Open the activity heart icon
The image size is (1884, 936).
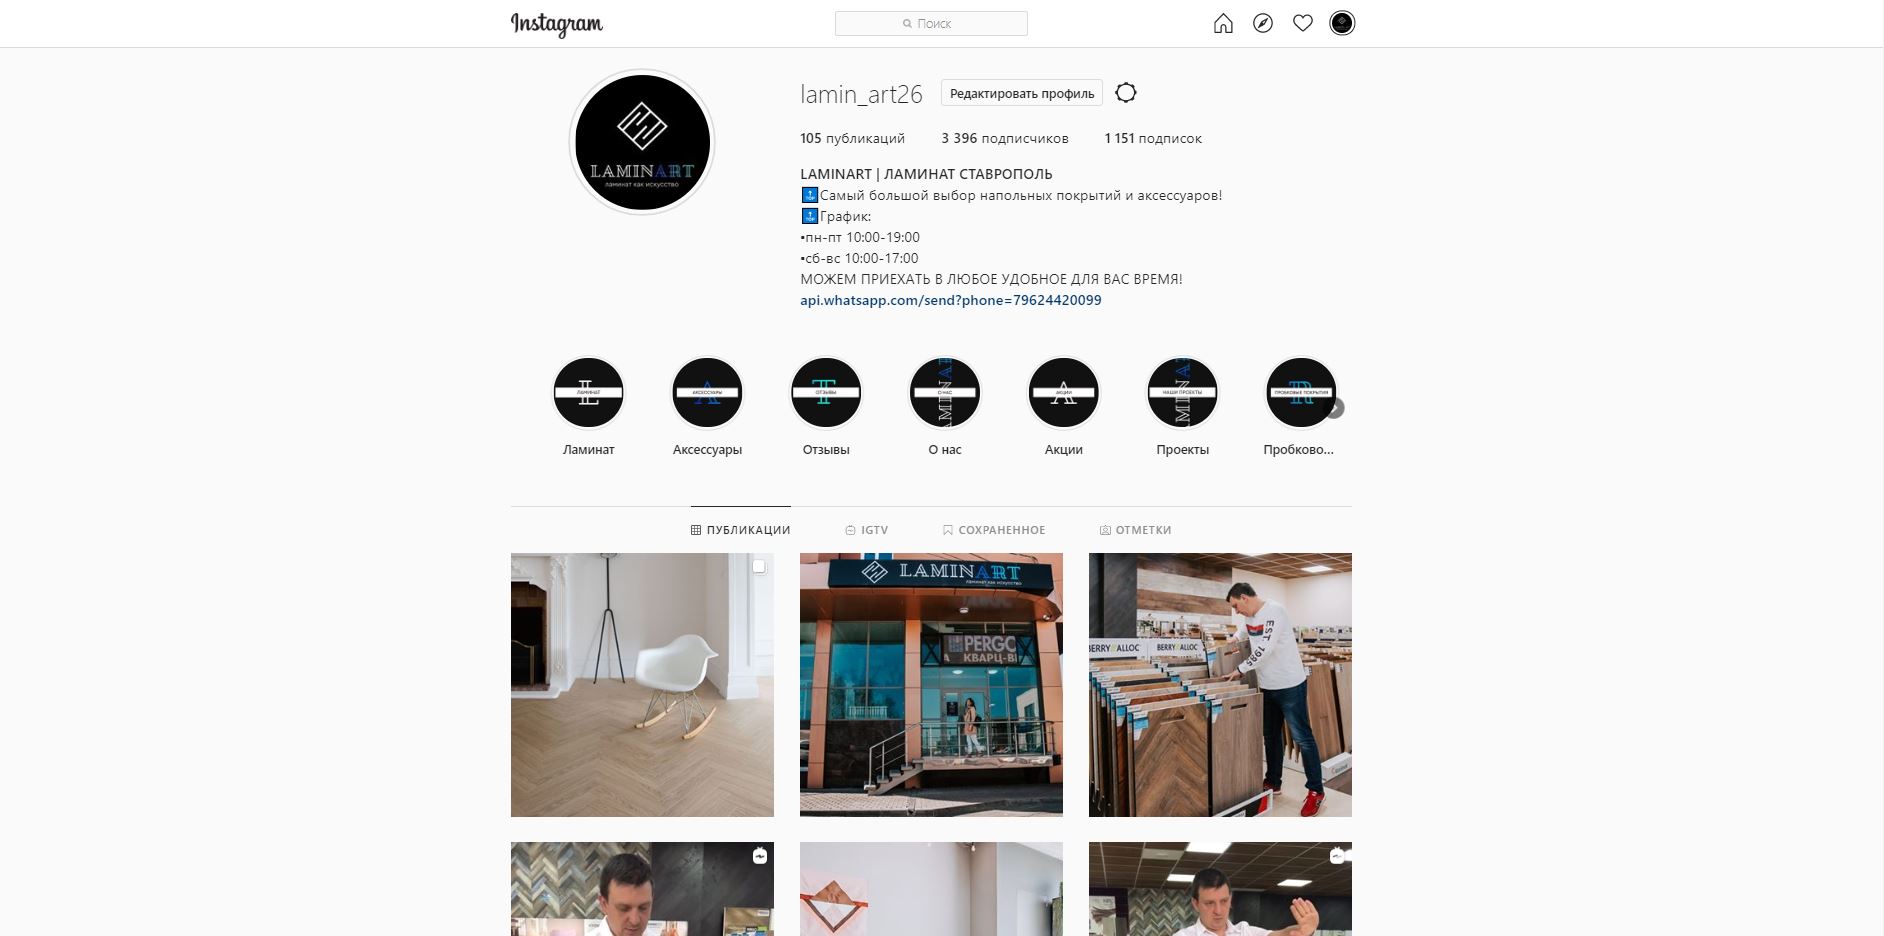click(1302, 23)
